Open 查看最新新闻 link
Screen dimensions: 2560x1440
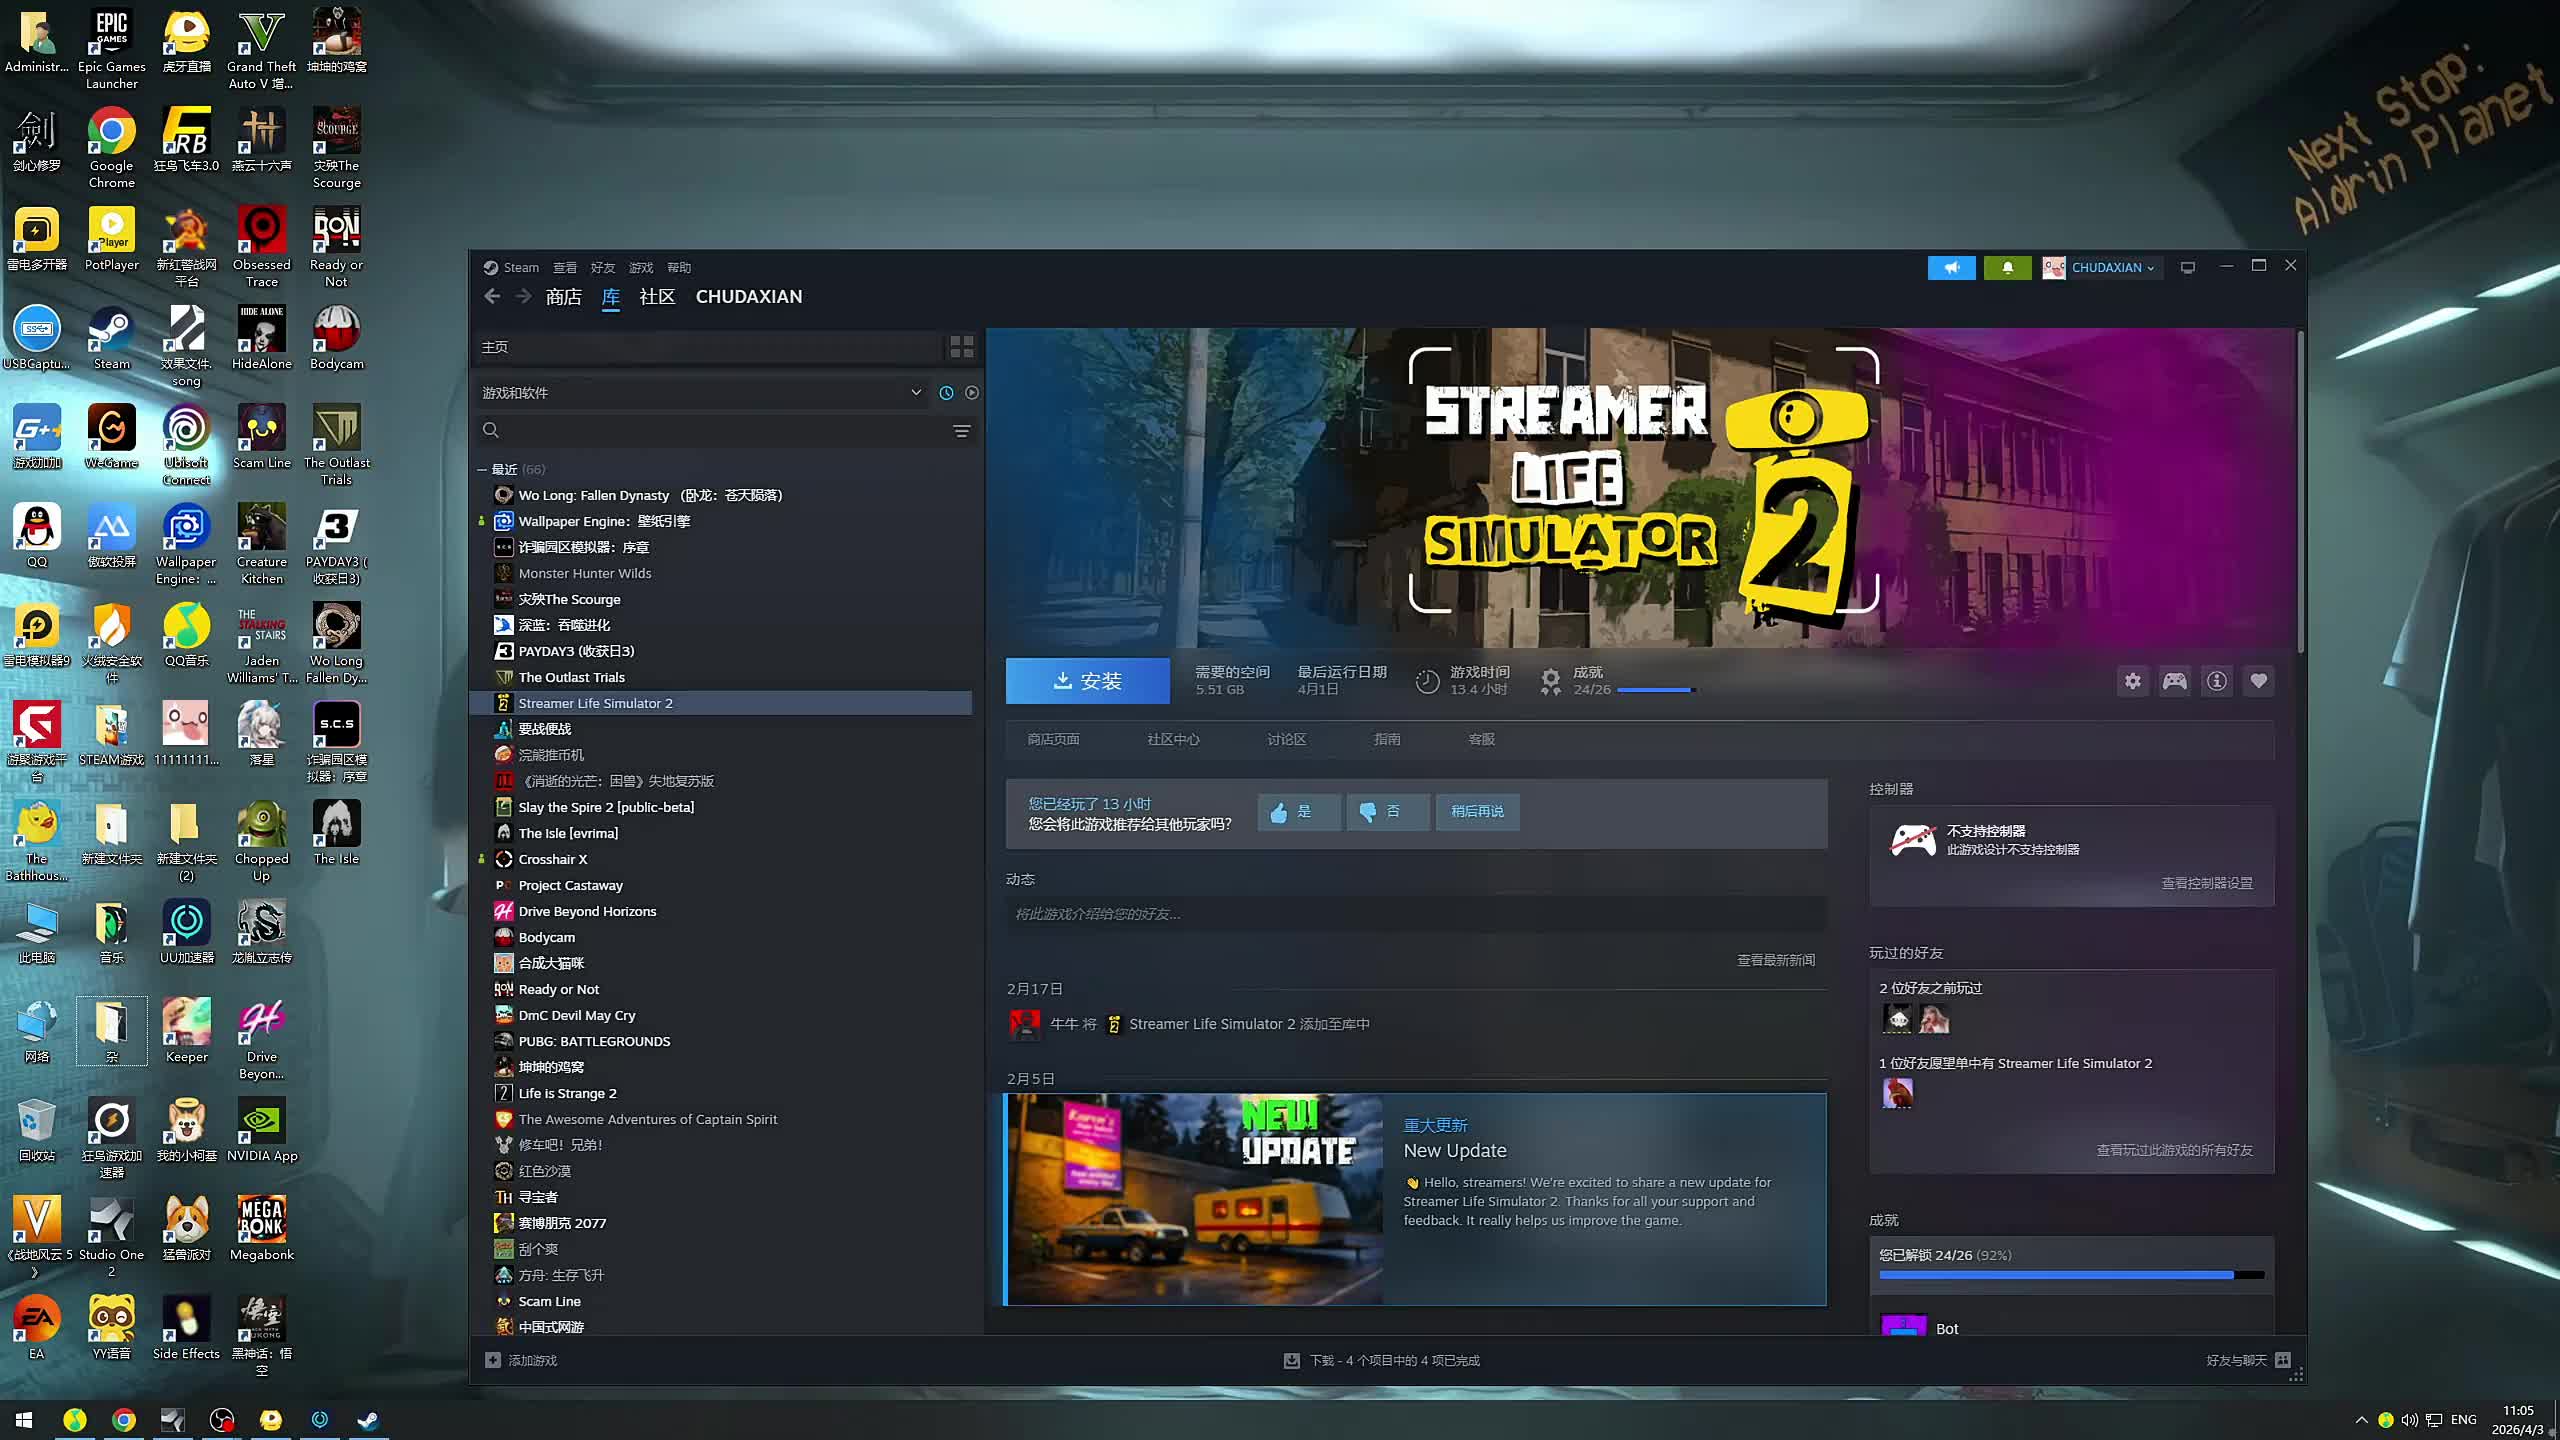[1775, 960]
